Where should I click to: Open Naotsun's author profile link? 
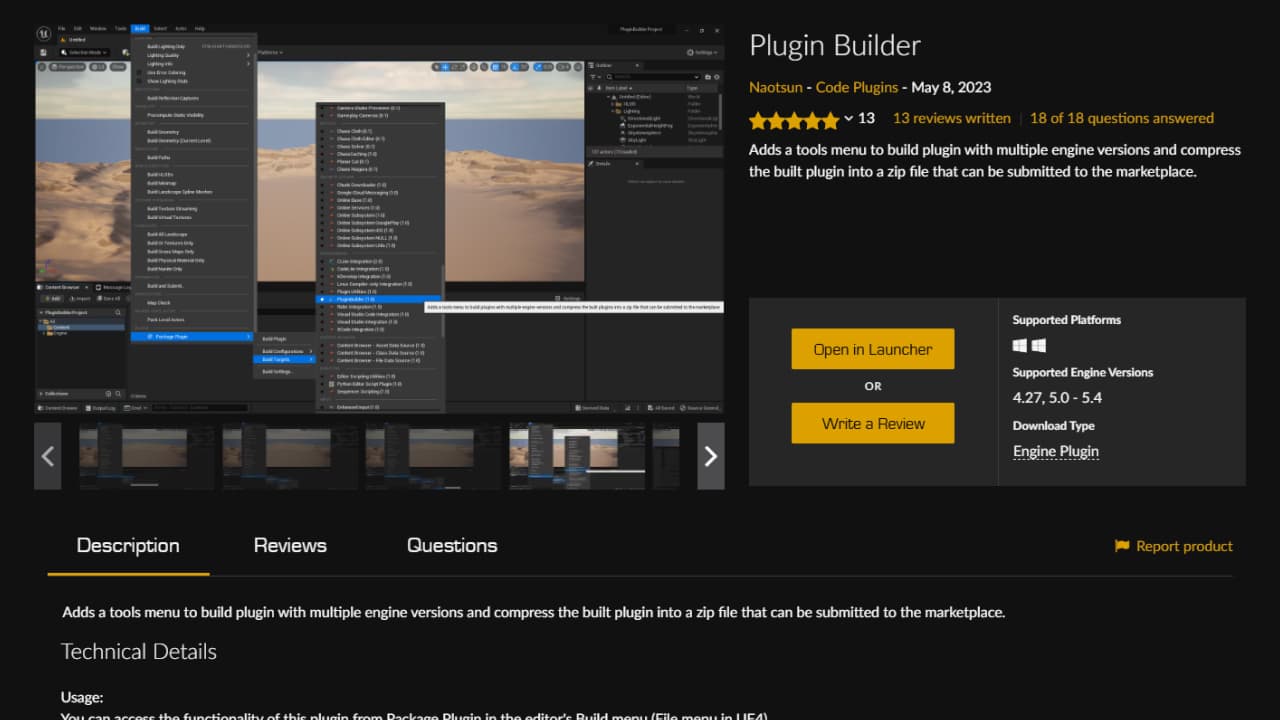776,87
